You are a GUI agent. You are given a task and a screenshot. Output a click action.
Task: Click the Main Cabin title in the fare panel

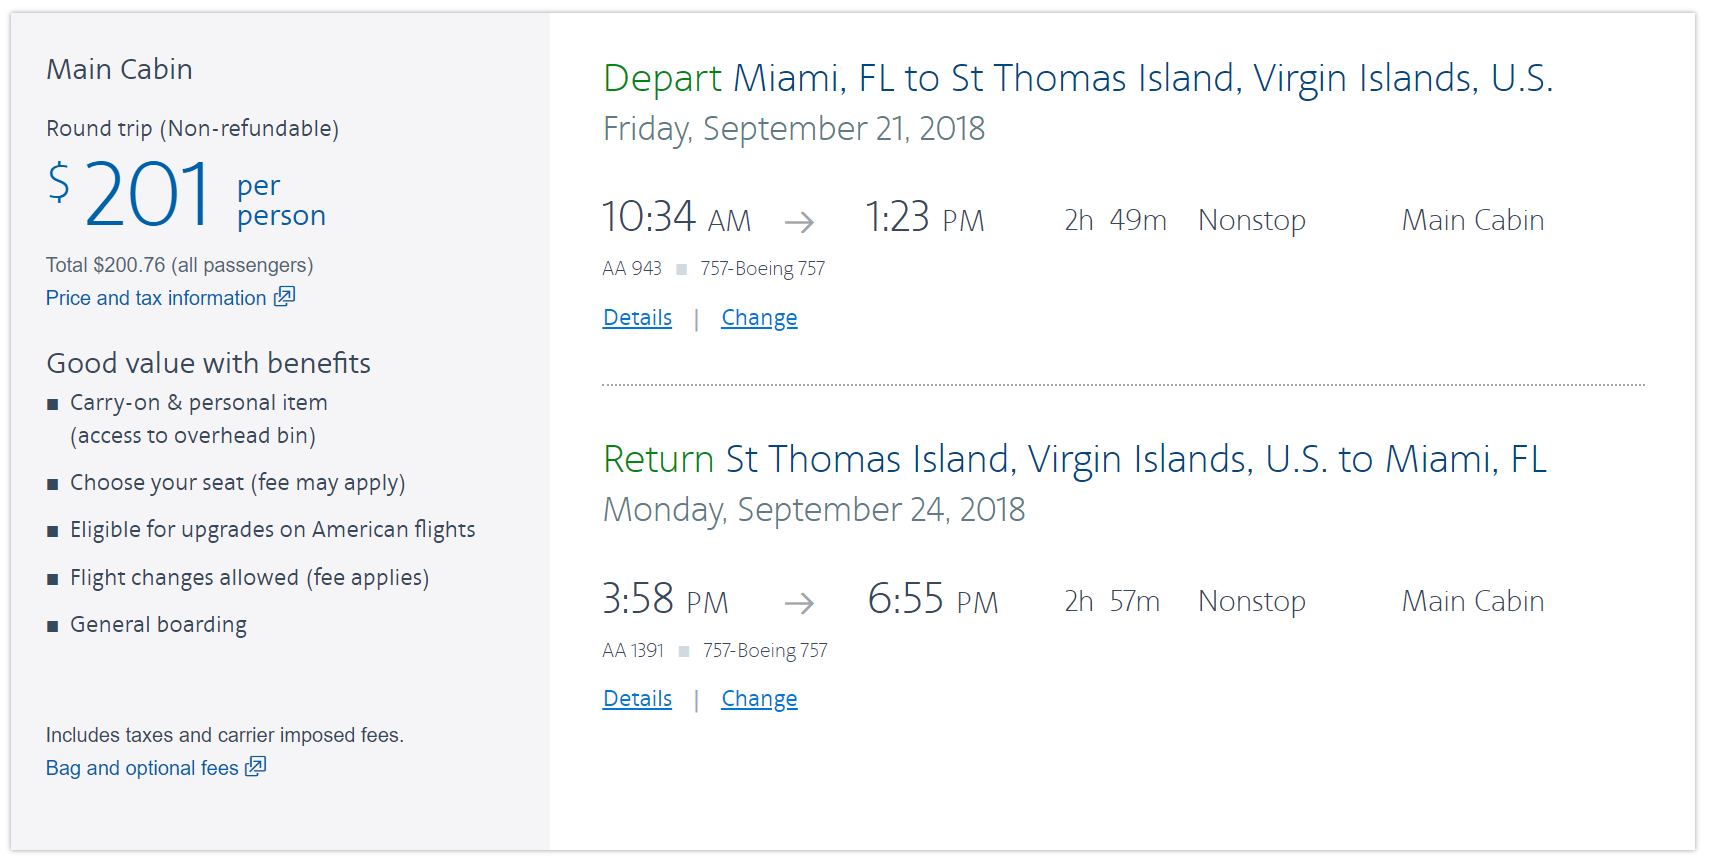[119, 69]
